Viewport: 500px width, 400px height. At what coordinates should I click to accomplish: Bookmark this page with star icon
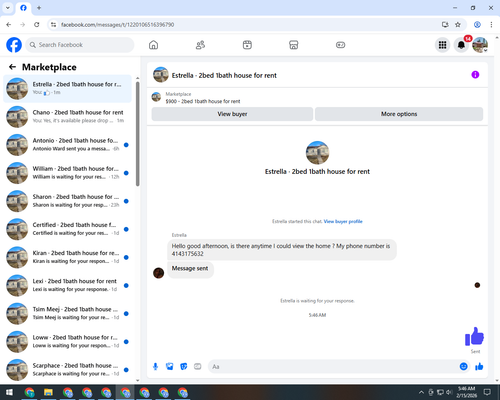[x=458, y=25]
